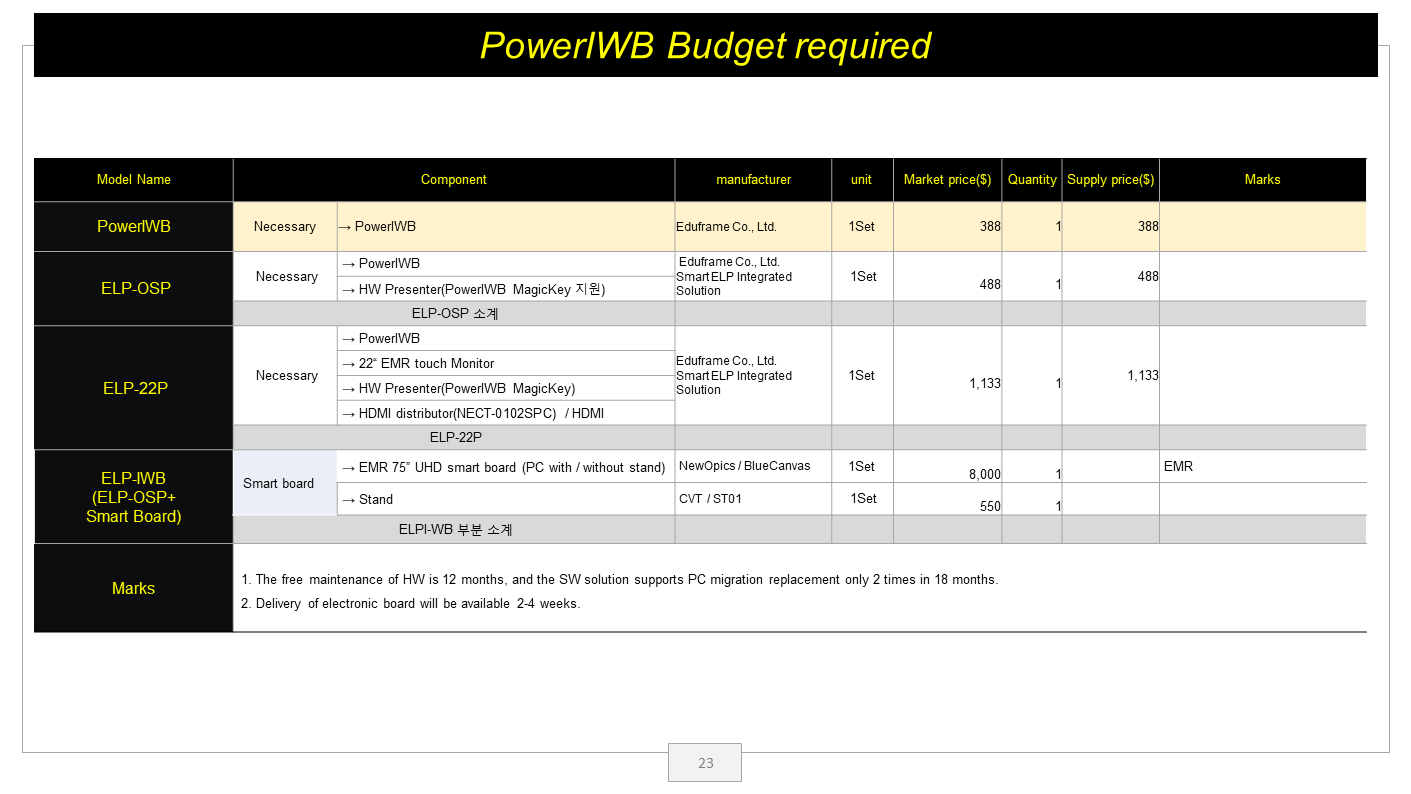Click '1Set' in the ELP-OSP row
The image size is (1411, 794).
coord(862,277)
